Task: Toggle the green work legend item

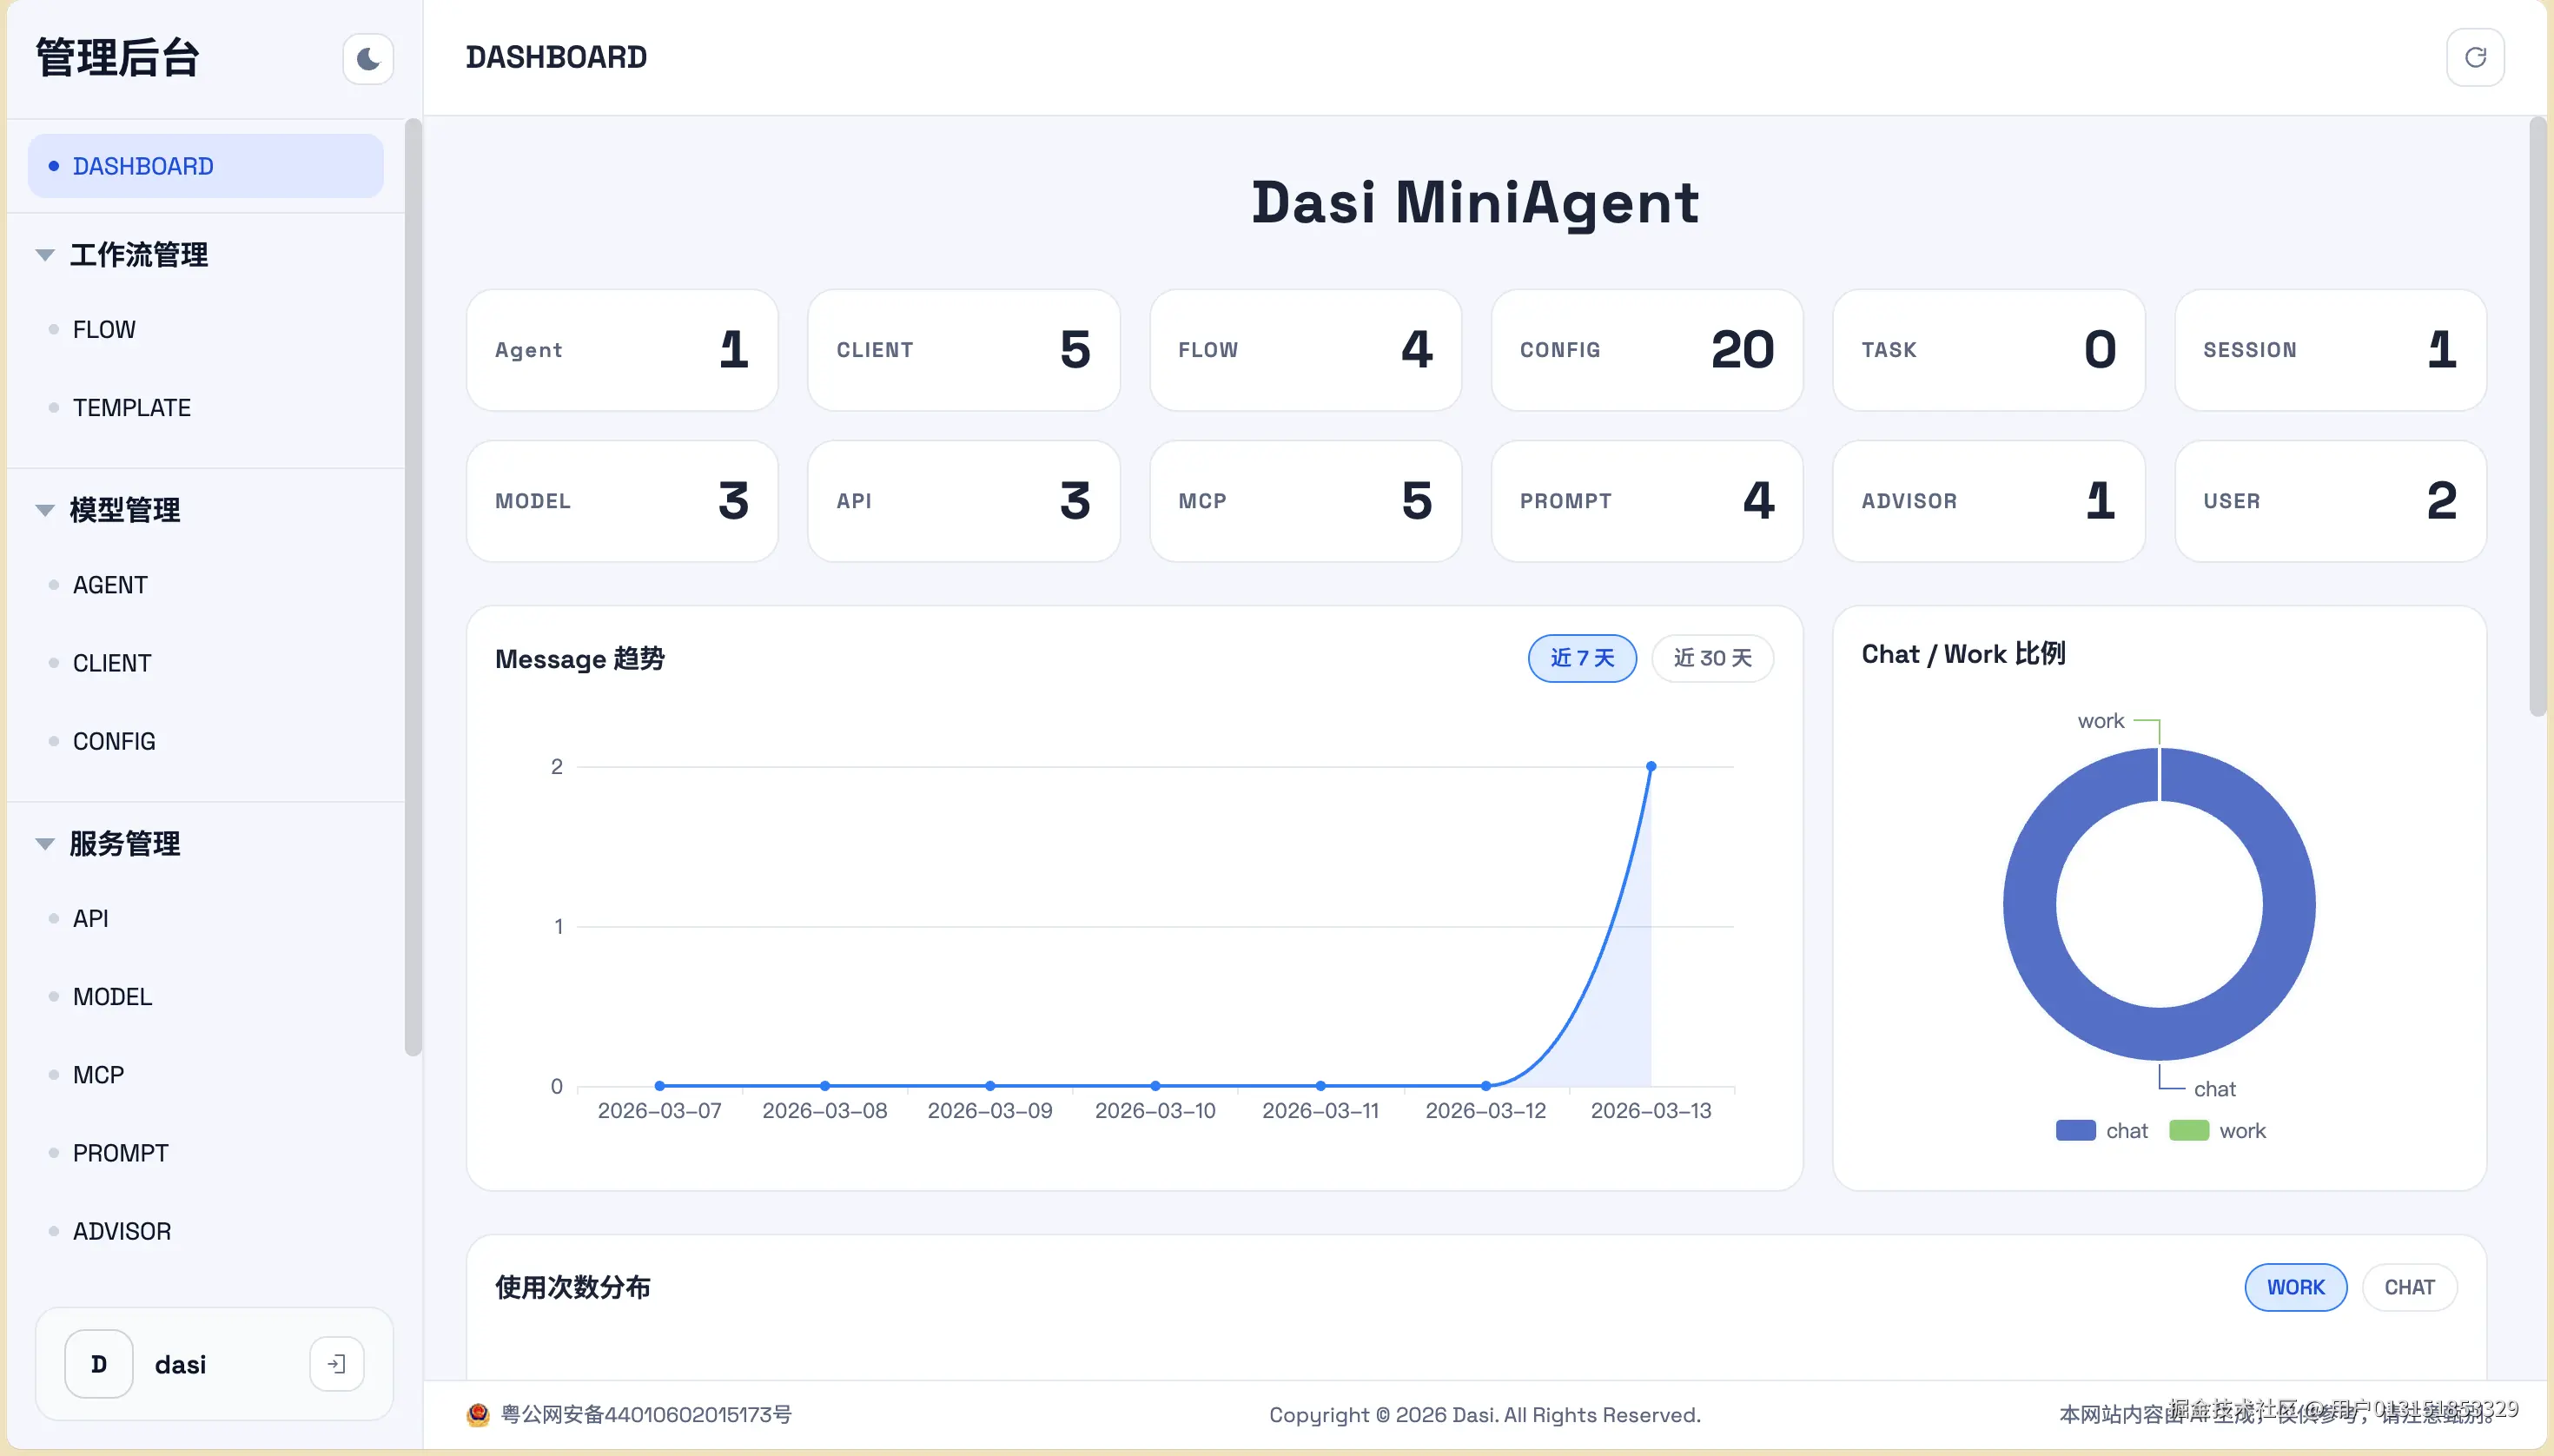Action: (2189, 1131)
